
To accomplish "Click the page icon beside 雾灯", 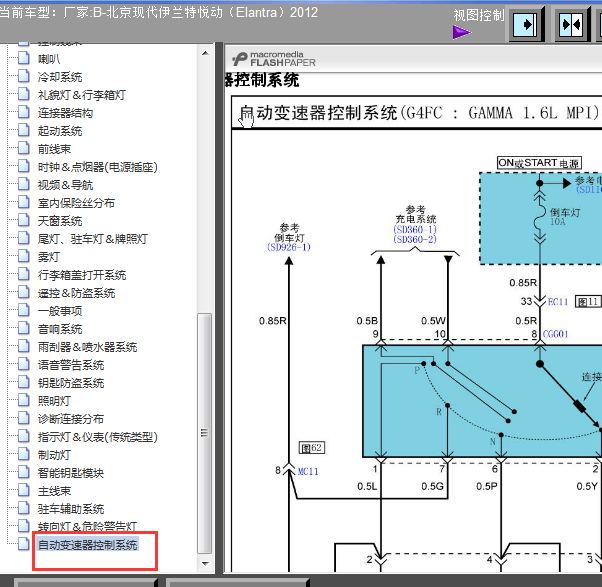I will 24,256.
